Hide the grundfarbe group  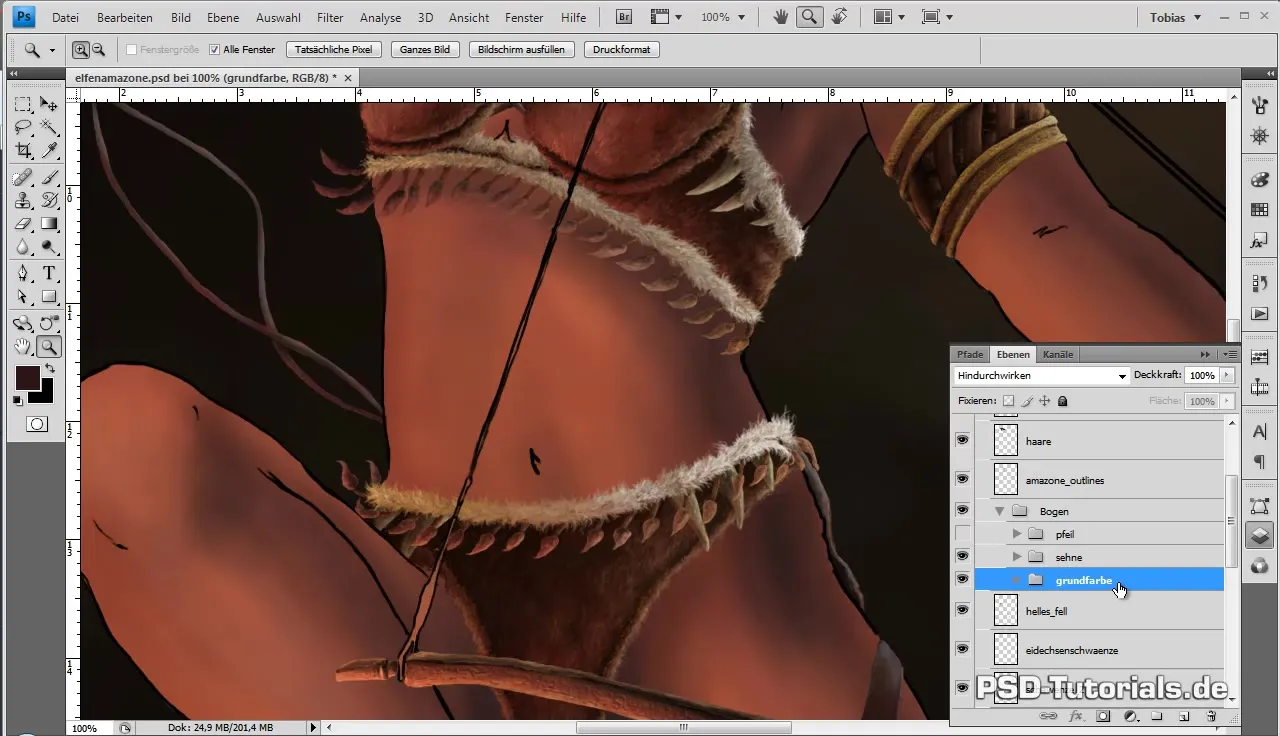(963, 579)
